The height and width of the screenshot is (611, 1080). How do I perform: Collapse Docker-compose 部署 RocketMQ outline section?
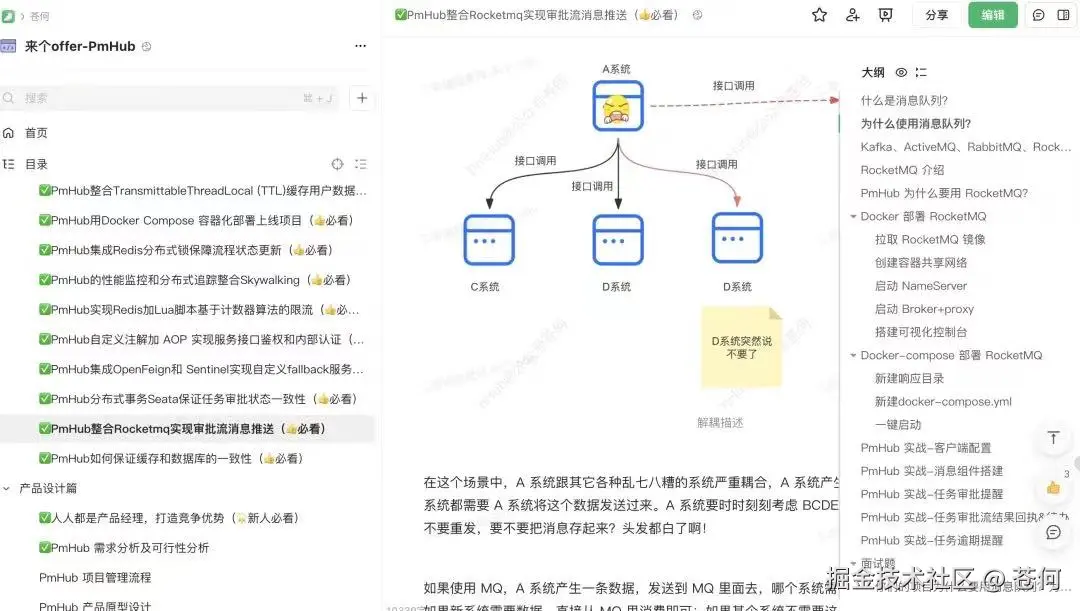click(853, 355)
